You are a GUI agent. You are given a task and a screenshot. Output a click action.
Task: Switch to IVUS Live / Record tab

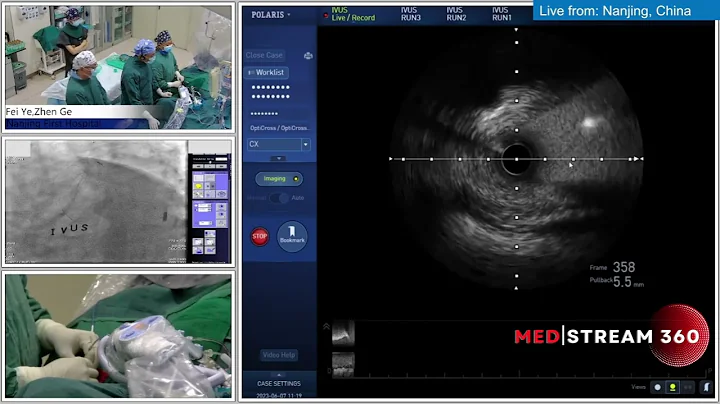coord(353,14)
